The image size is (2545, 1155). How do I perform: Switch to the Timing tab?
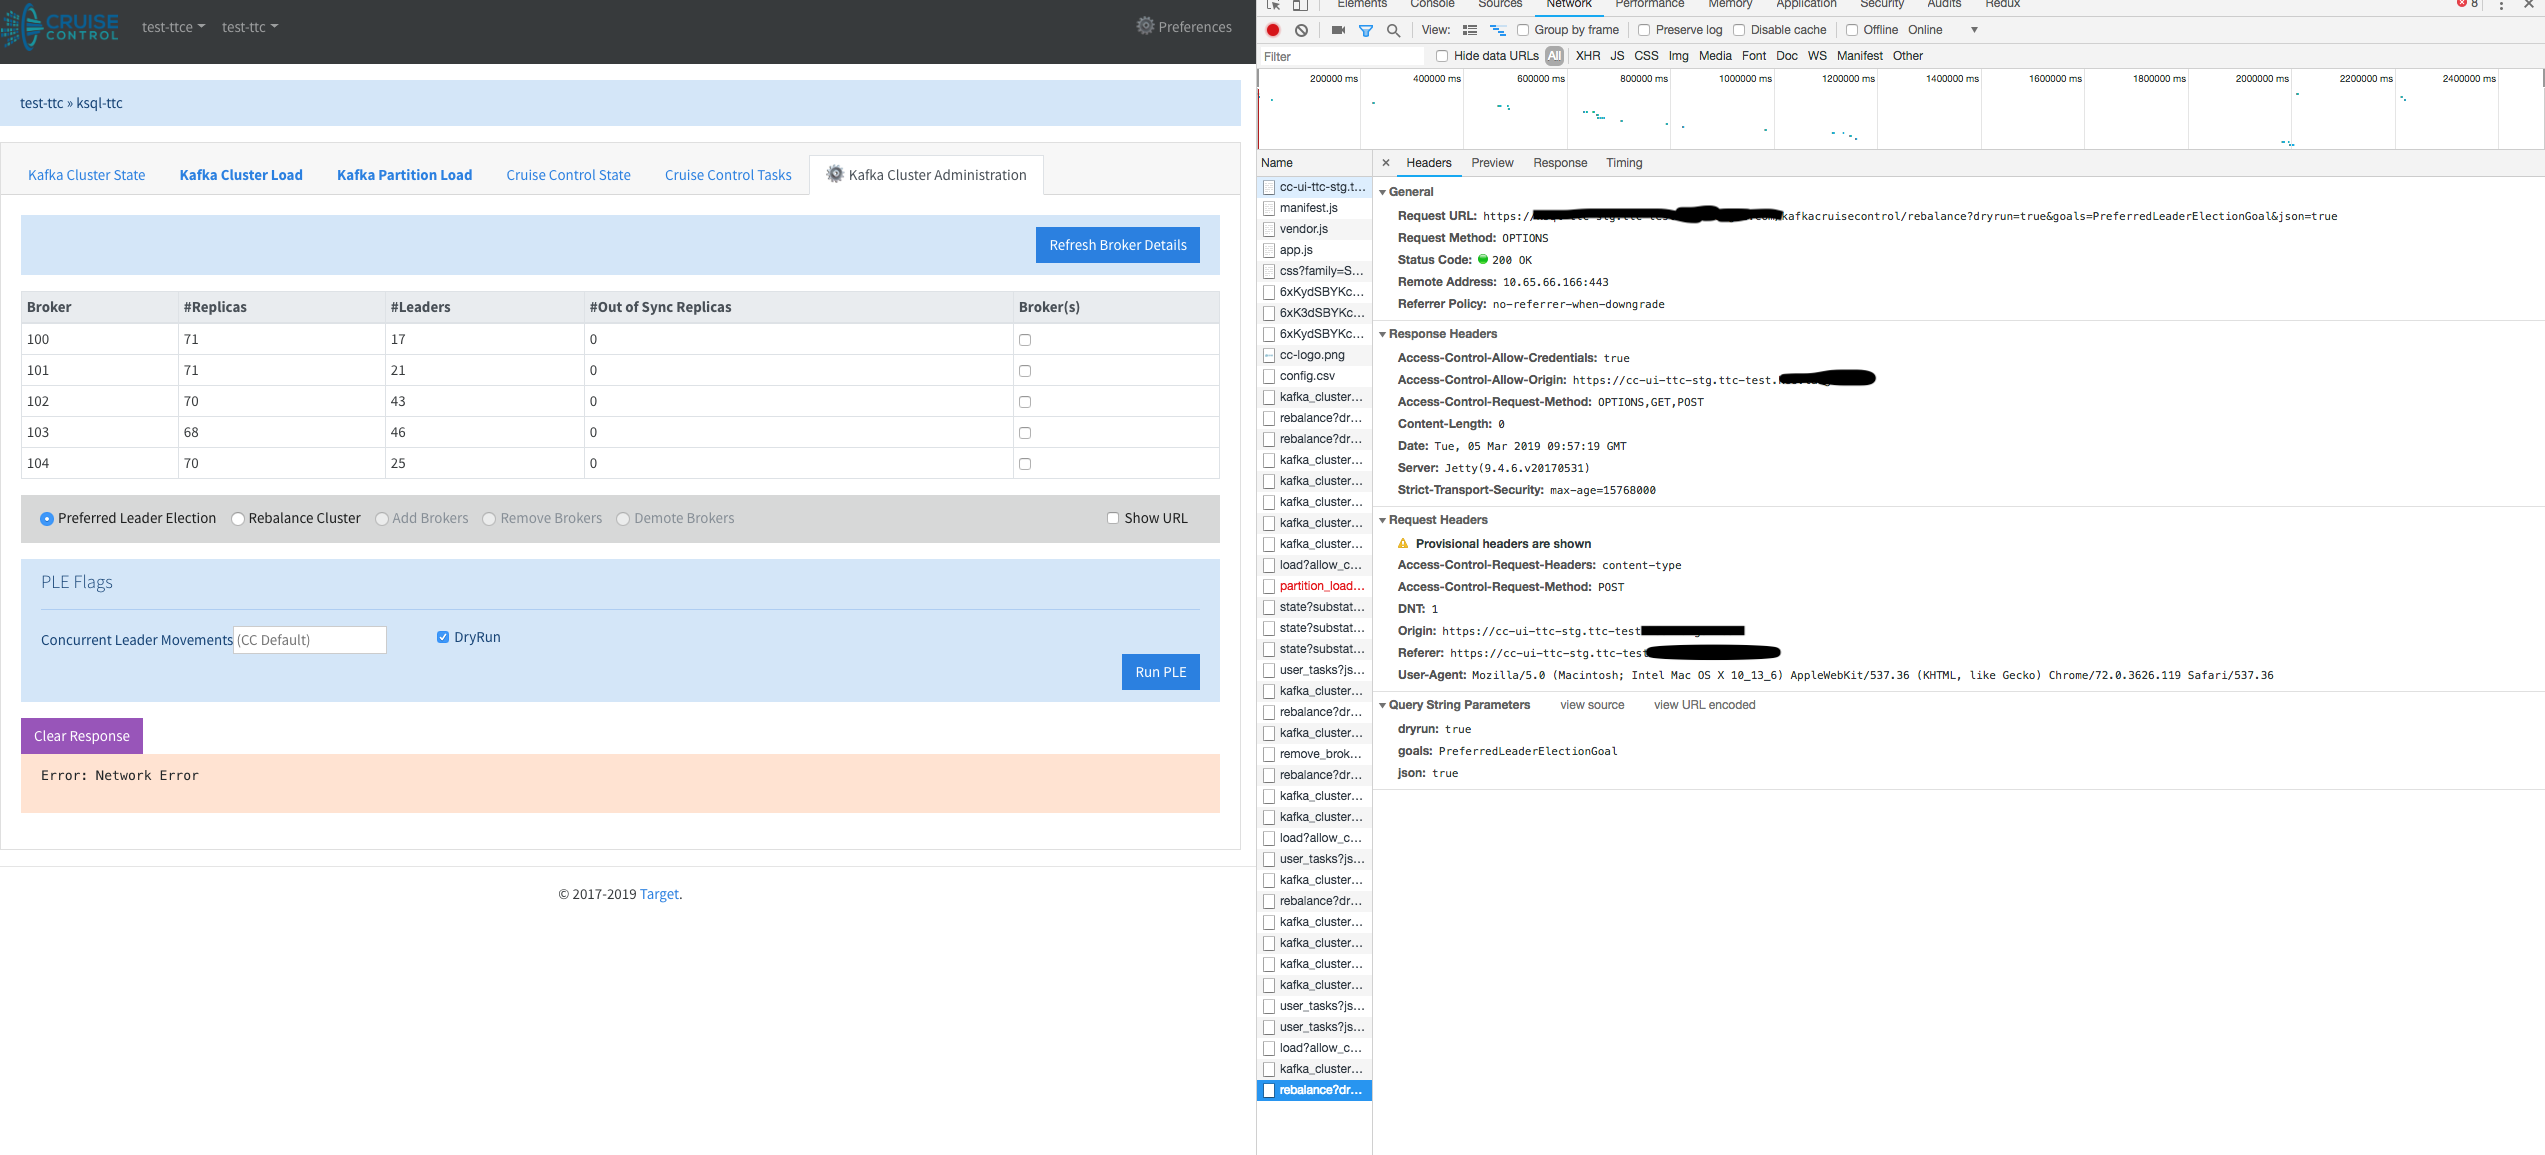(x=1624, y=163)
